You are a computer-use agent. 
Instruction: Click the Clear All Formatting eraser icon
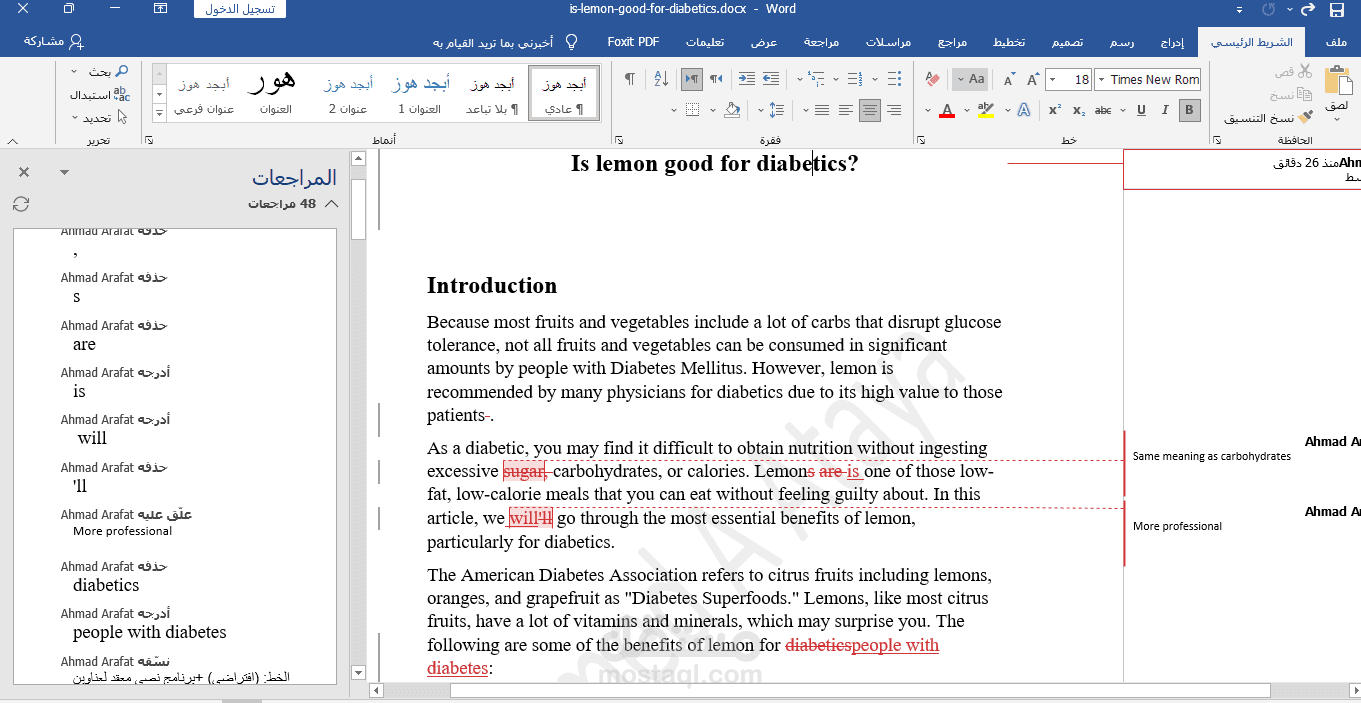click(x=932, y=79)
